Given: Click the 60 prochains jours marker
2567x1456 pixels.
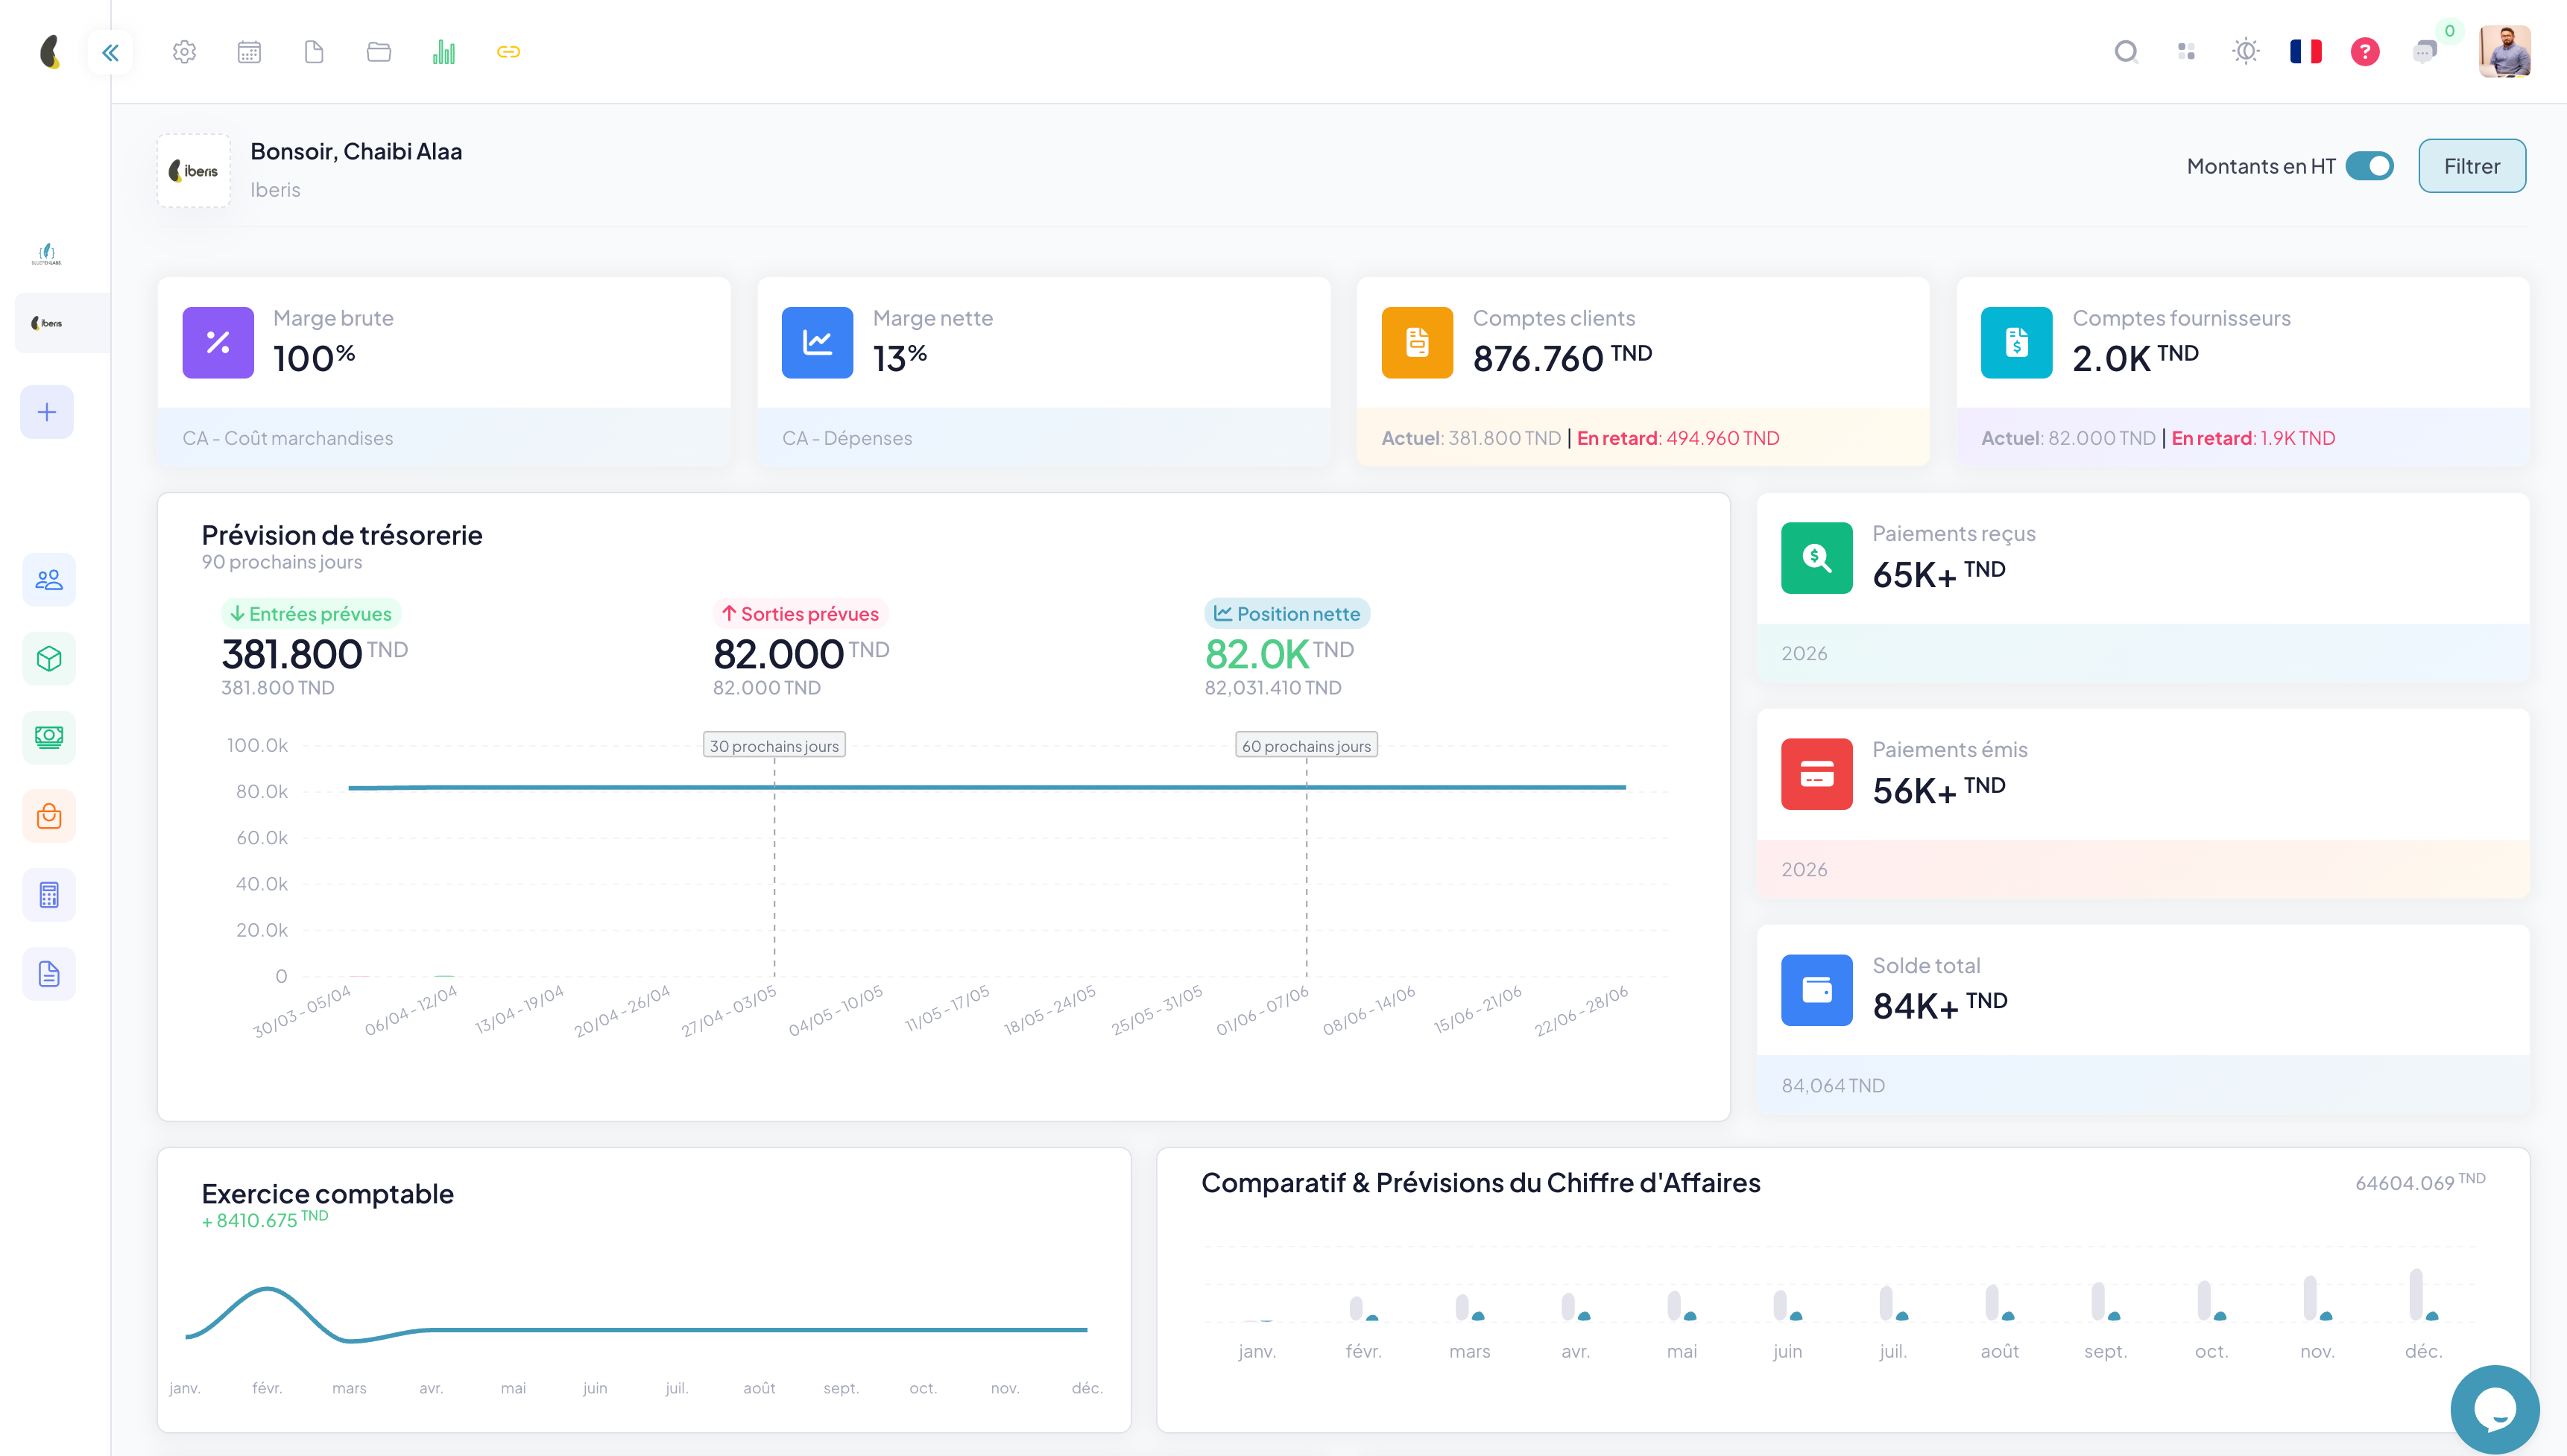Looking at the screenshot, I should point(1306,746).
